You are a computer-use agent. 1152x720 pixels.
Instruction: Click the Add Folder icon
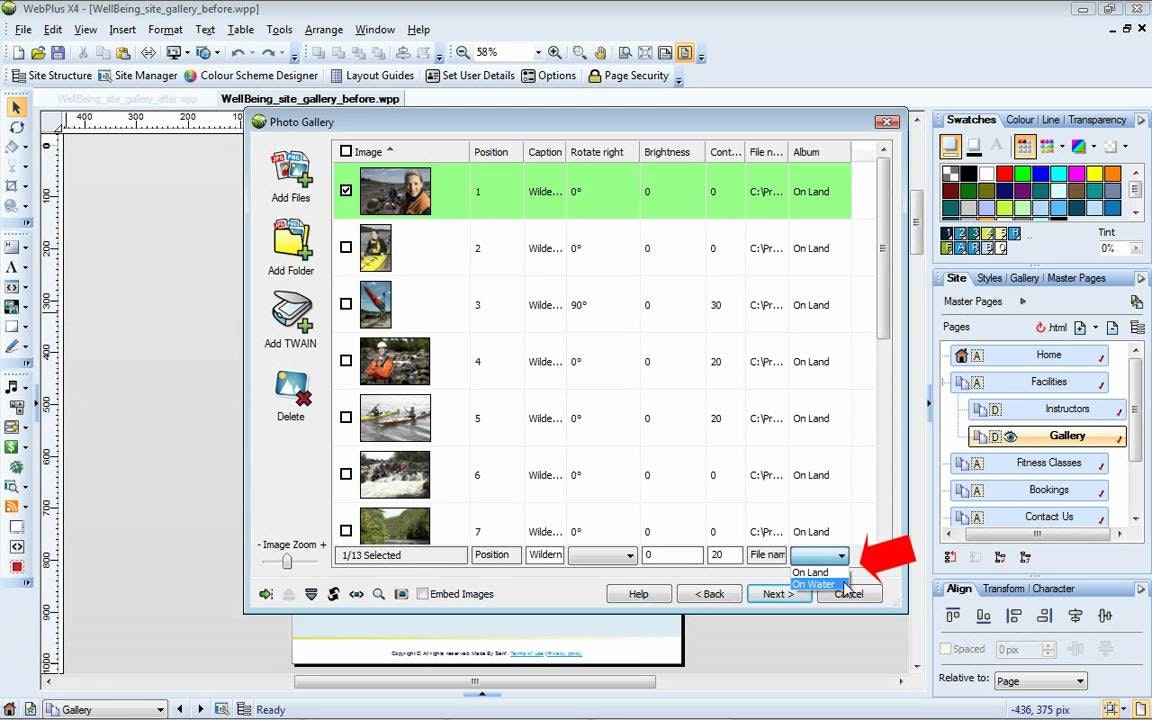[x=291, y=240]
